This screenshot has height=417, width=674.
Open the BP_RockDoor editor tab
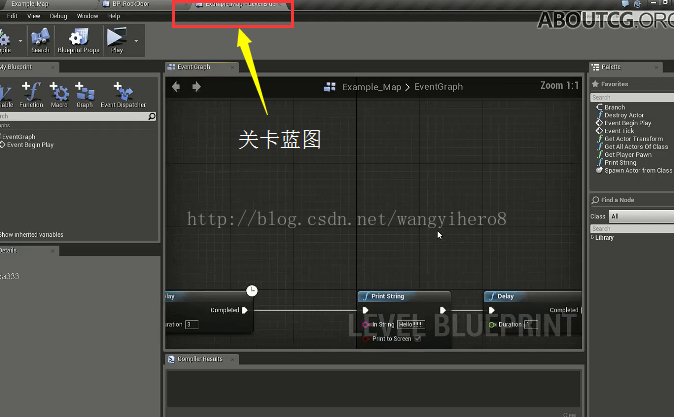tap(130, 4)
